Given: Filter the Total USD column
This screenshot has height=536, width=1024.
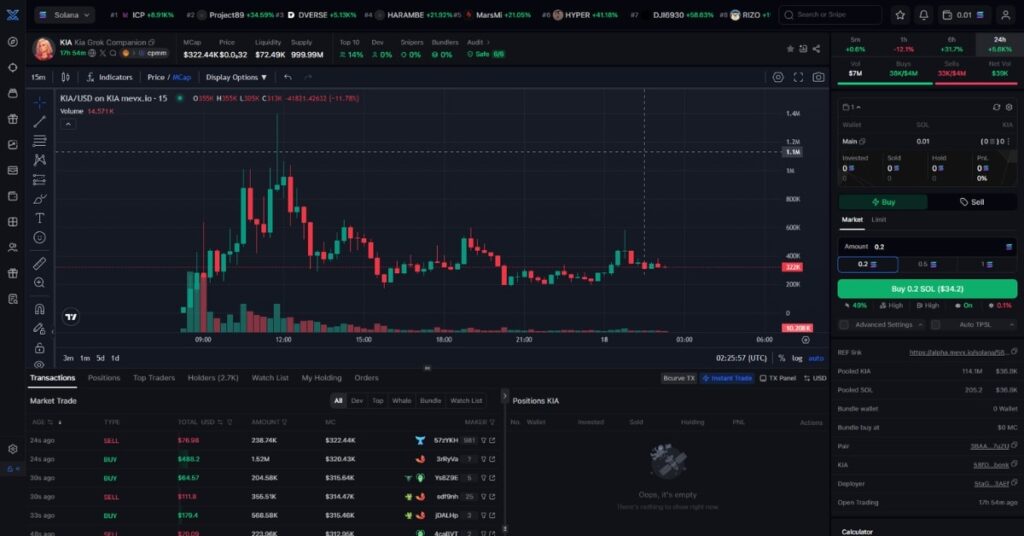Looking at the screenshot, I should (x=230, y=422).
